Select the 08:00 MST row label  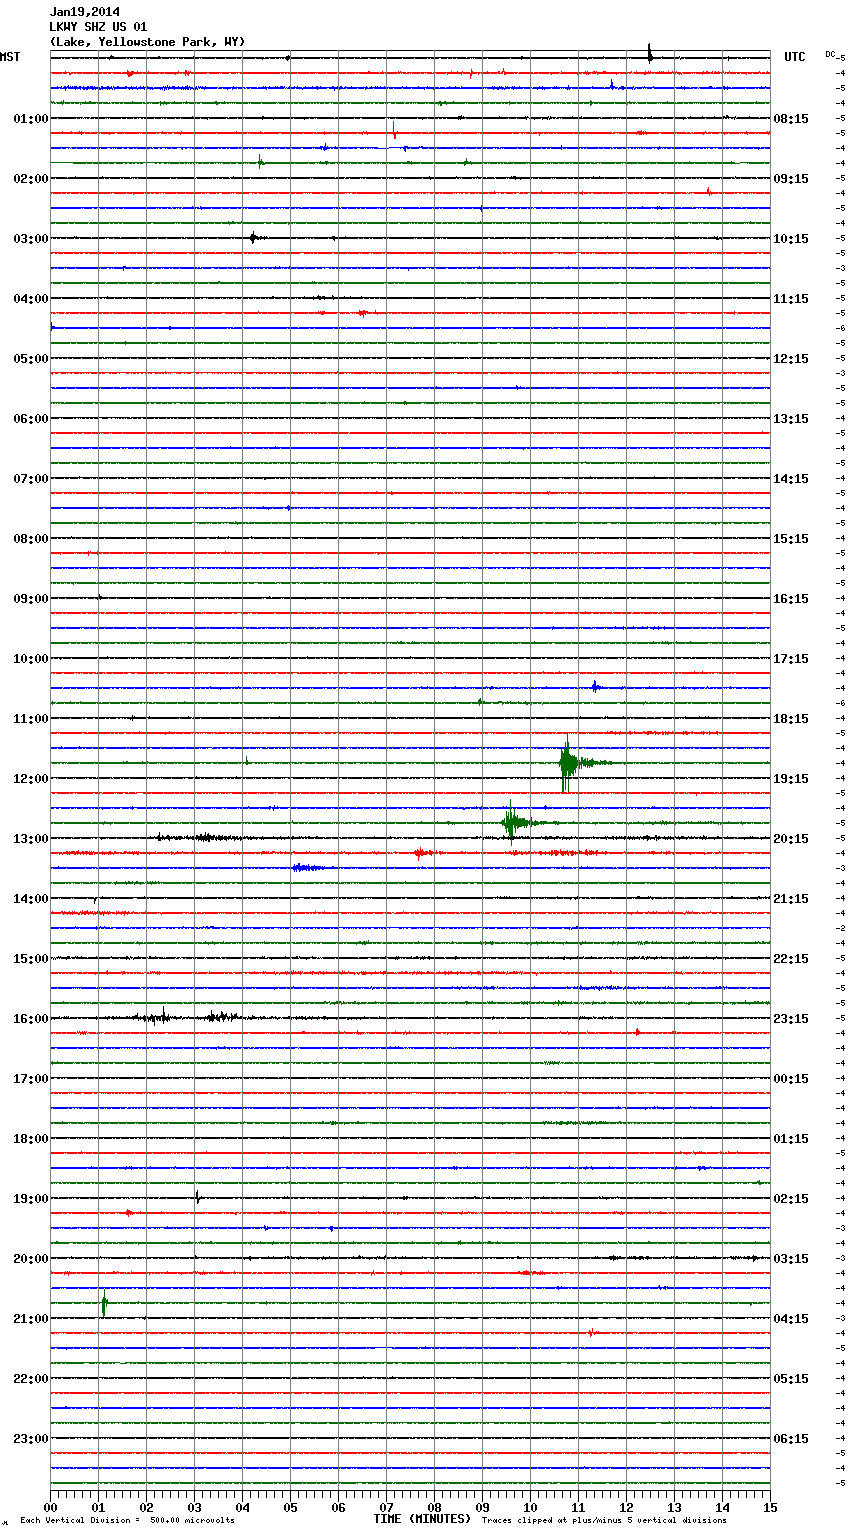[x=30, y=539]
